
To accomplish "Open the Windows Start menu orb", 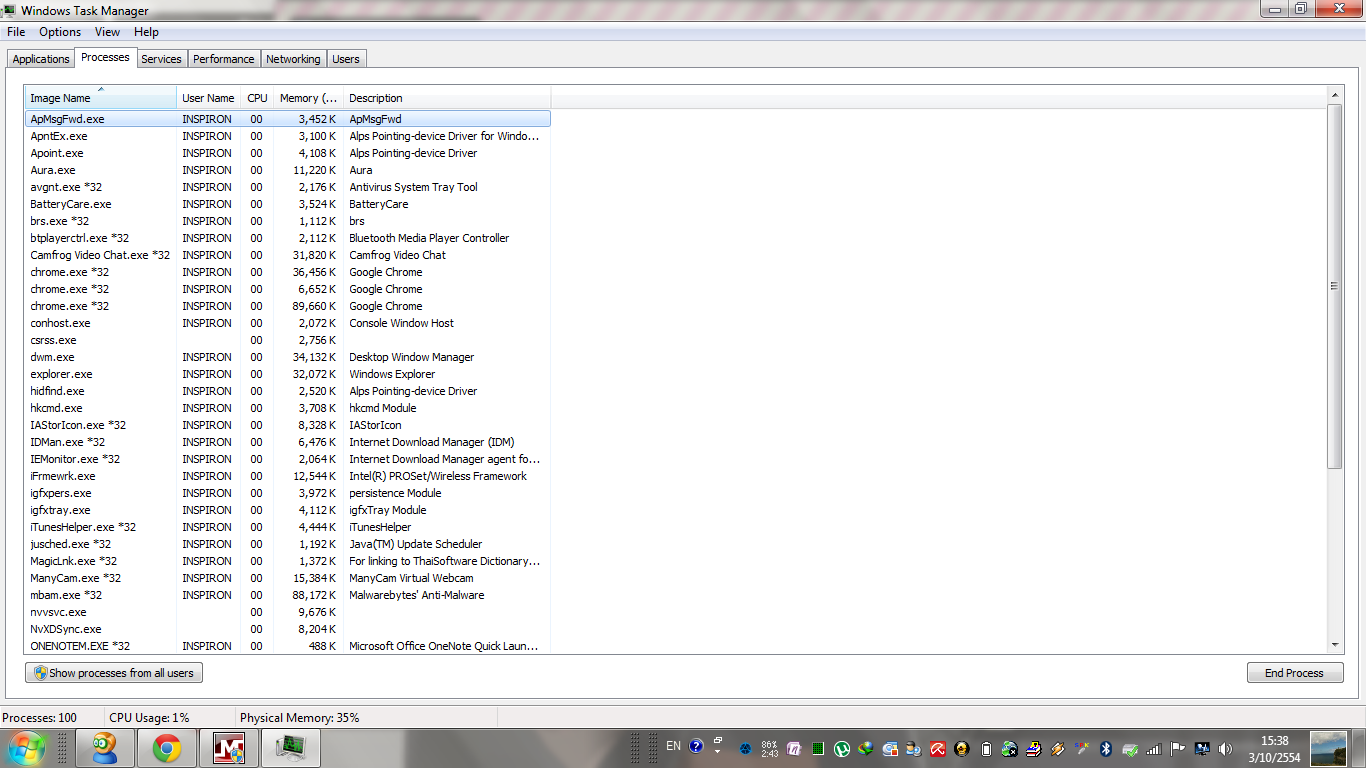I will coord(26,748).
